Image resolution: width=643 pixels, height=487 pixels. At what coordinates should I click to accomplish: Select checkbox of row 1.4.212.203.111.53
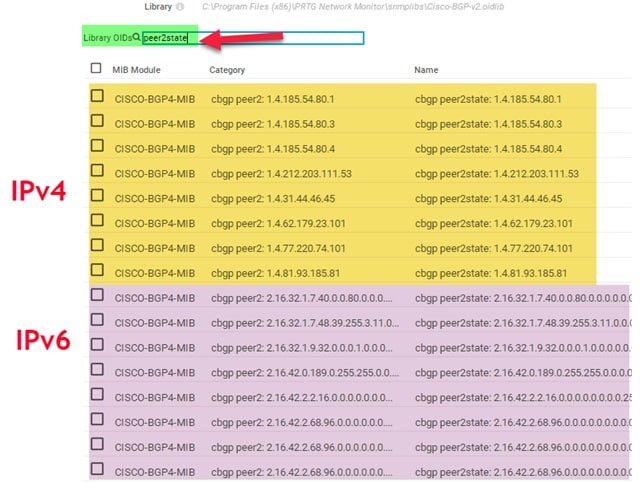pos(97,171)
